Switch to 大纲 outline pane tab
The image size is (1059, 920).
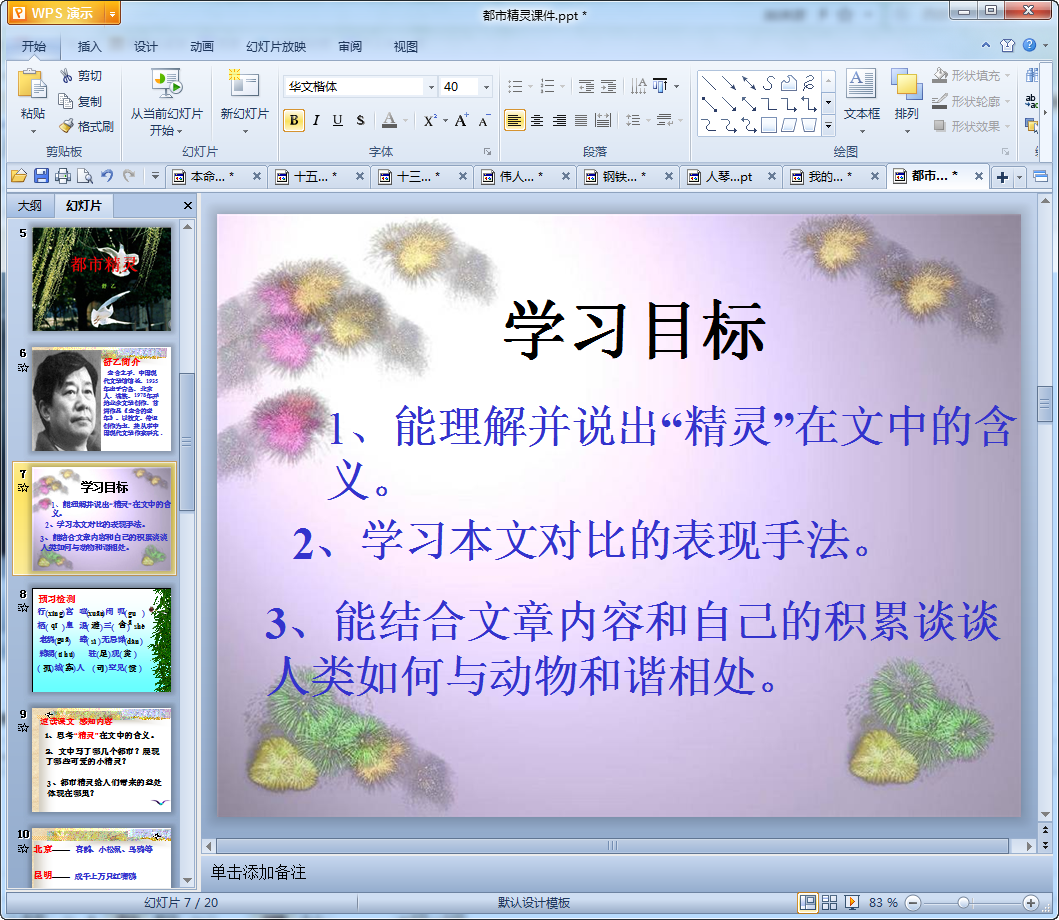pos(30,205)
